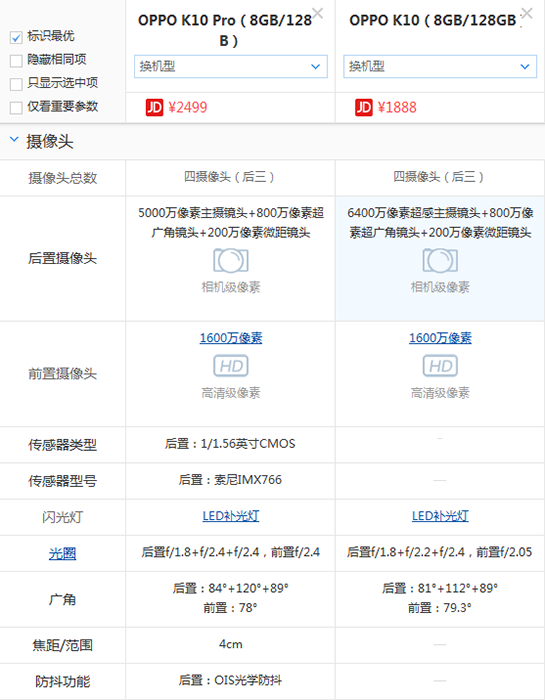The image size is (545, 700).
Task: Click LED补光灯 link for OPPO K10 Pro
Action: 231,516
